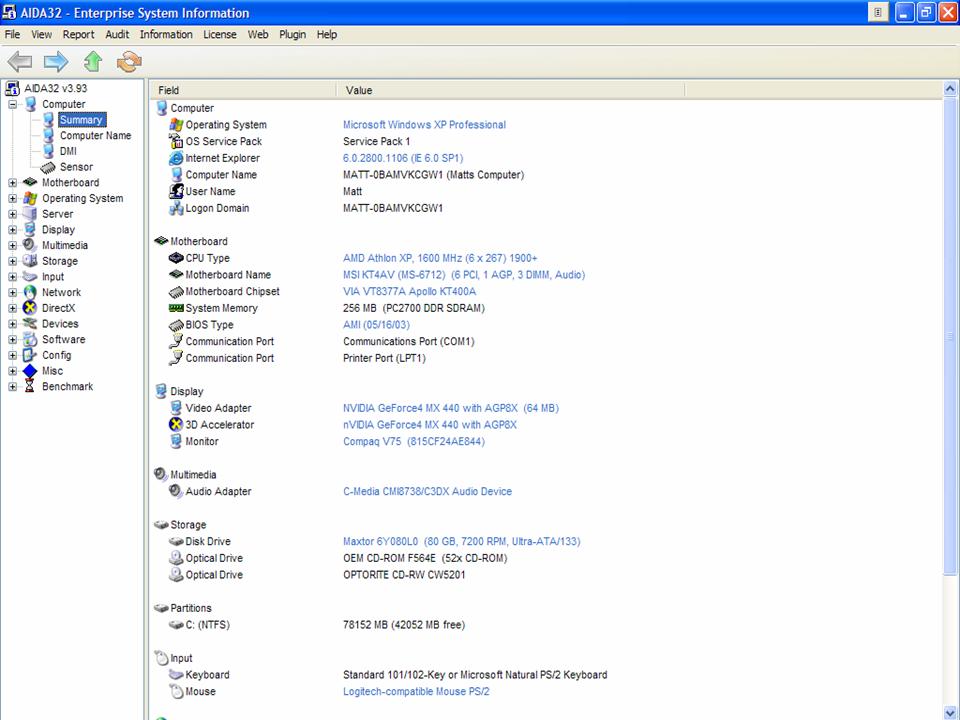The height and width of the screenshot is (720, 960).
Task: Select the Summary tree item
Action: coord(81,120)
